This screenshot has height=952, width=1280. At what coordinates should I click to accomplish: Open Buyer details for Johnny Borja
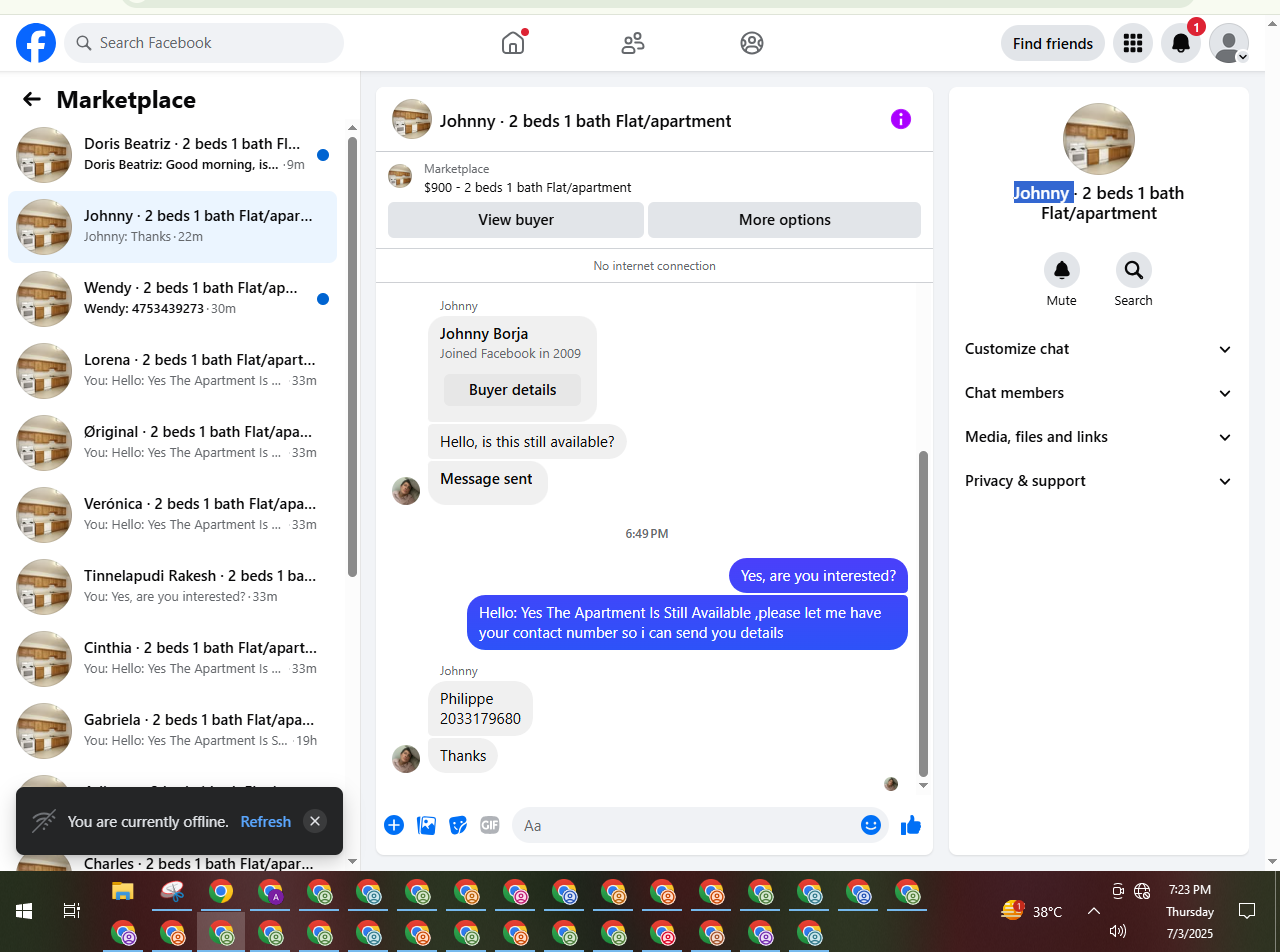pos(513,390)
